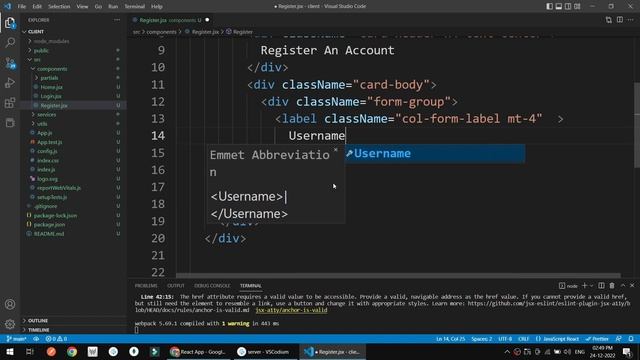The image size is (640, 360).
Task: Click the new terminal plus icon
Action: (x=584, y=286)
